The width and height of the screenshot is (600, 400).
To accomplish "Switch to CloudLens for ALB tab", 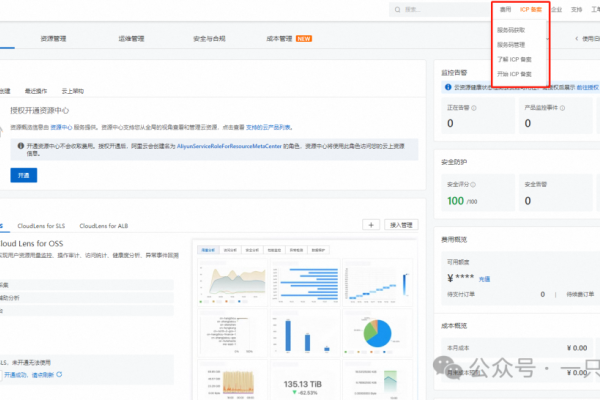I will pos(104,226).
